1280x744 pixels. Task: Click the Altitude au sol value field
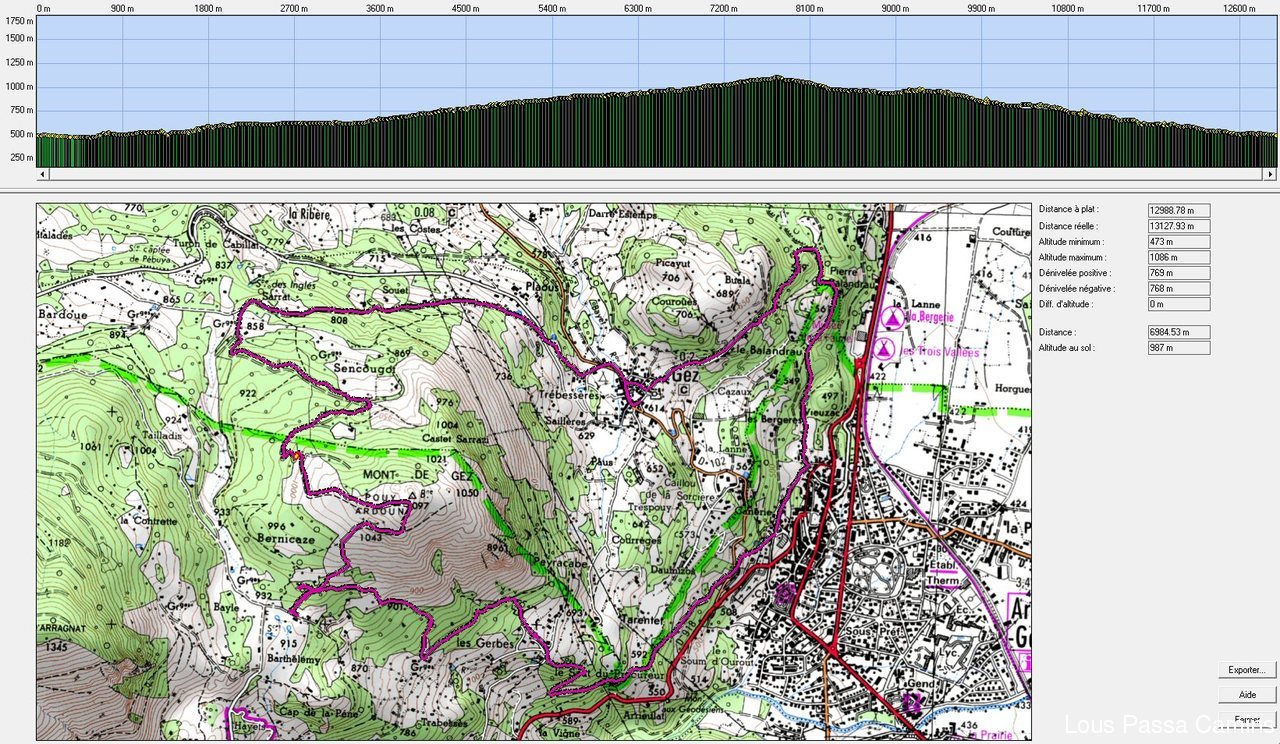[1179, 348]
